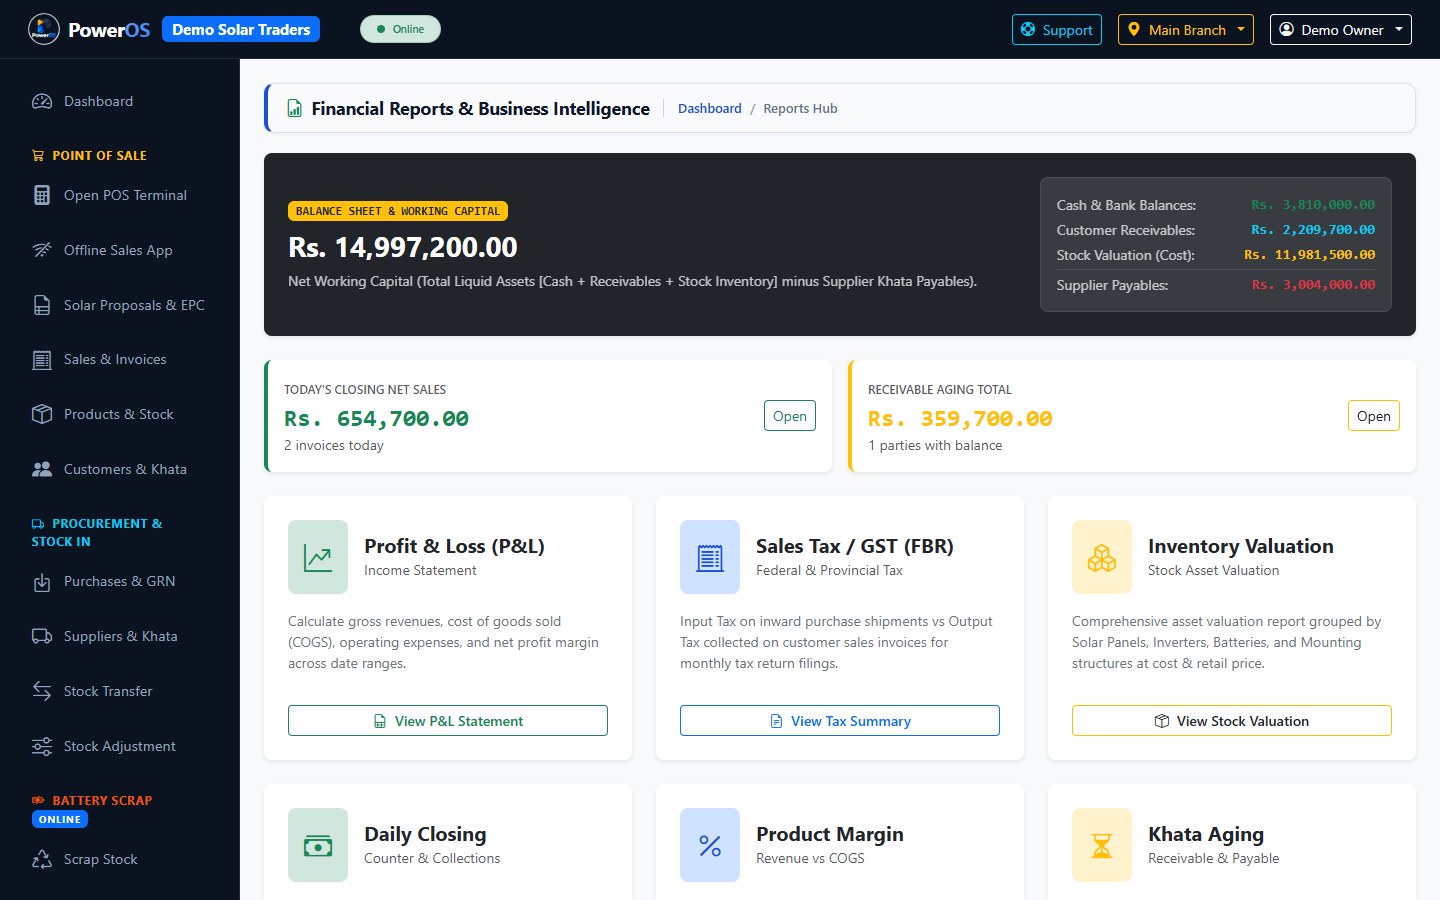Click View Tax Summary button
Image resolution: width=1440 pixels, height=900 pixels.
tap(840, 721)
